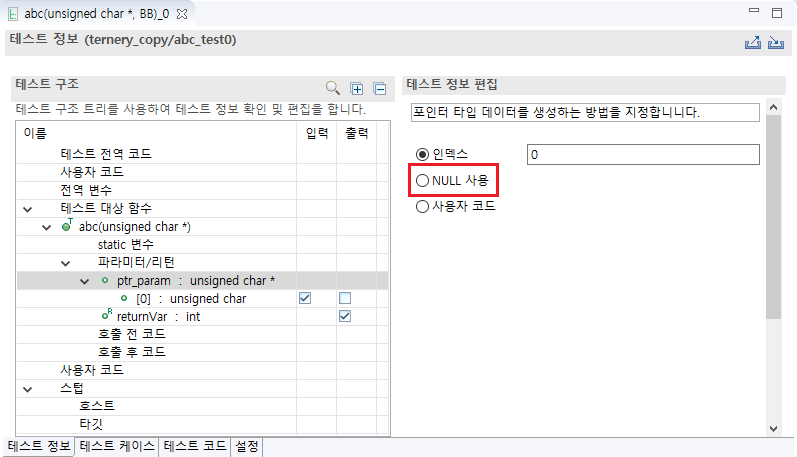Screen dimensions: 797x457
Task: Select the NULL 사용 radio option
Action: coord(422,181)
